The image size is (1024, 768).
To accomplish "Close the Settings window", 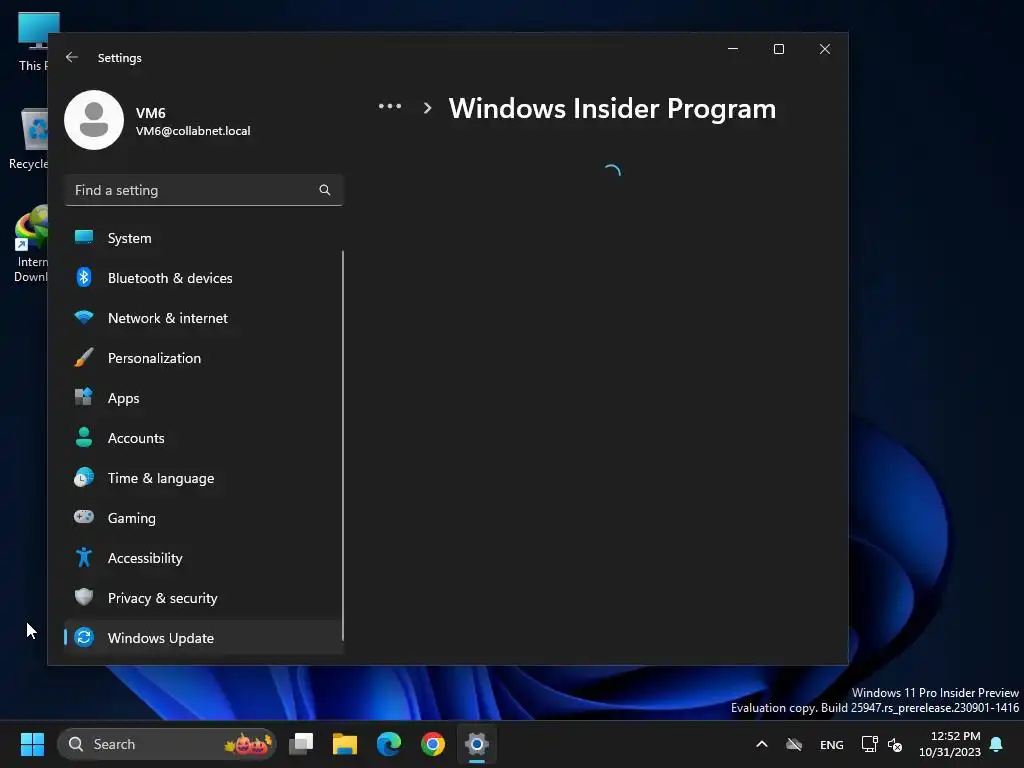I will [825, 49].
